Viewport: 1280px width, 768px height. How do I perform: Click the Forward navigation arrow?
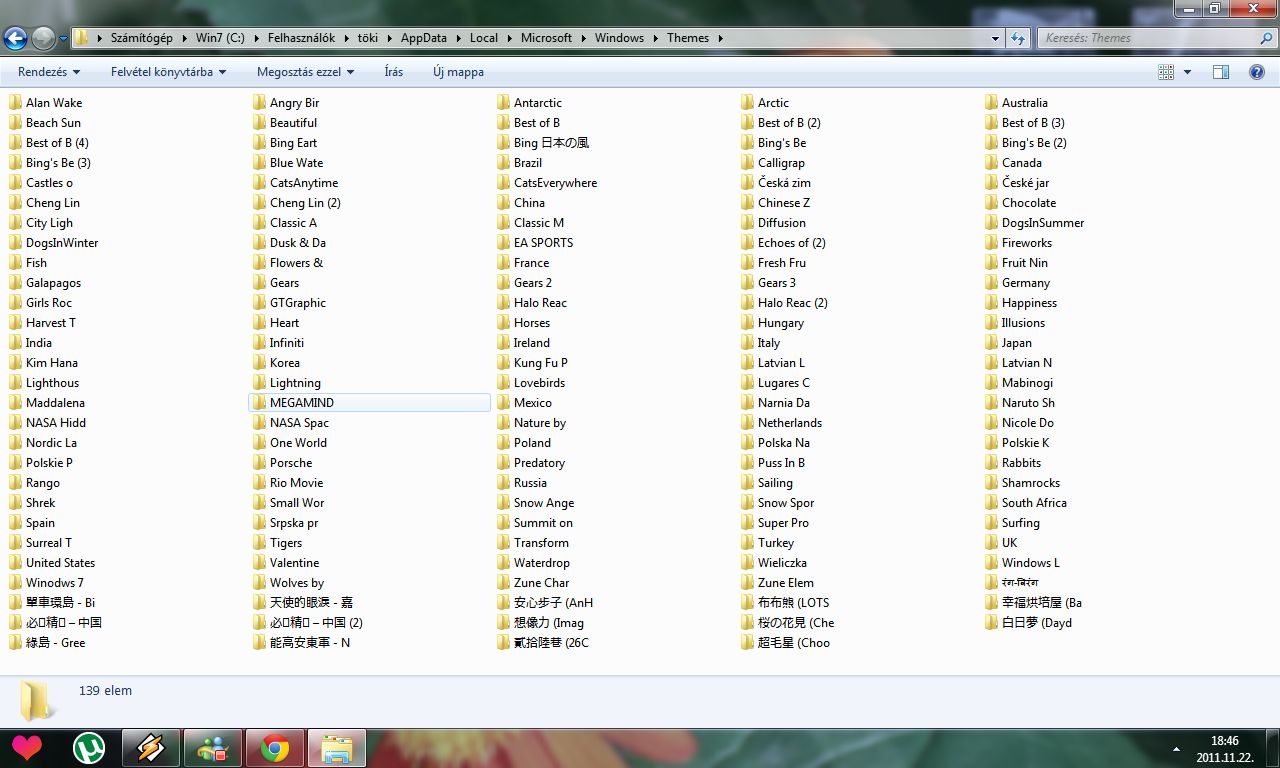tap(43, 39)
